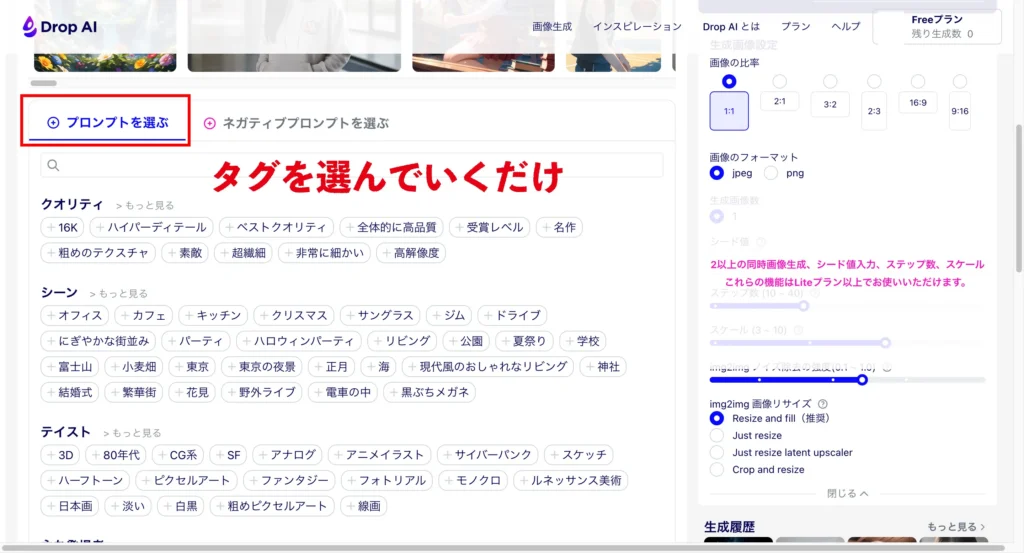Collapse settings with 閉じる
The width and height of the screenshot is (1024, 553).
point(848,494)
